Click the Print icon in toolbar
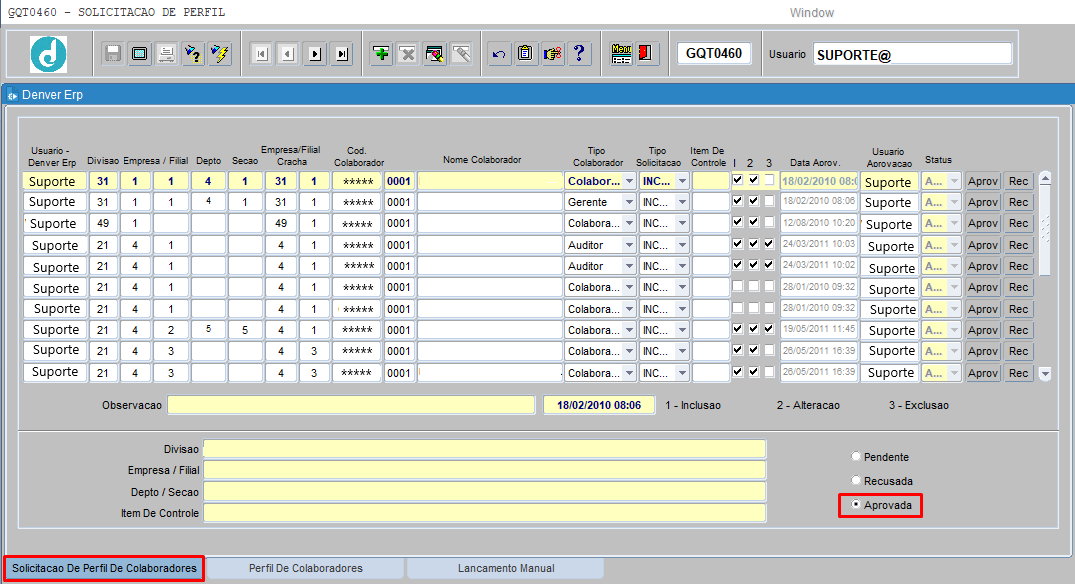 [167, 53]
